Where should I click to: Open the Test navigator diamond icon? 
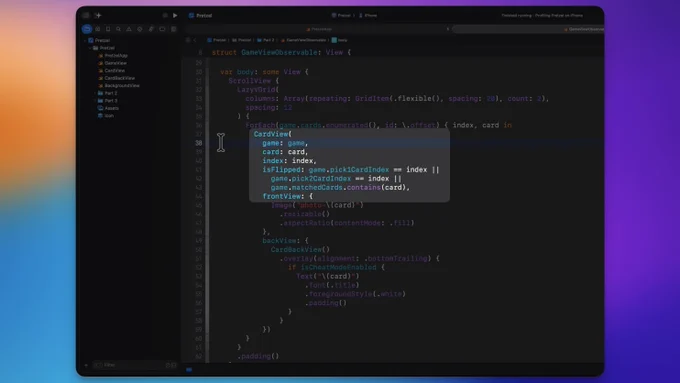point(140,29)
